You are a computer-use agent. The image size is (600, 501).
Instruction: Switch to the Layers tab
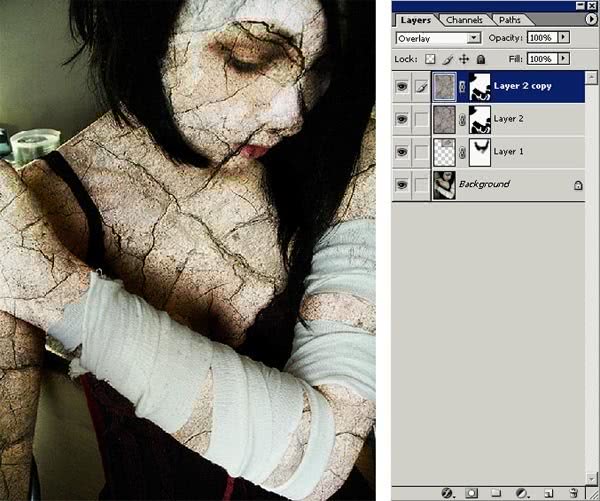416,20
